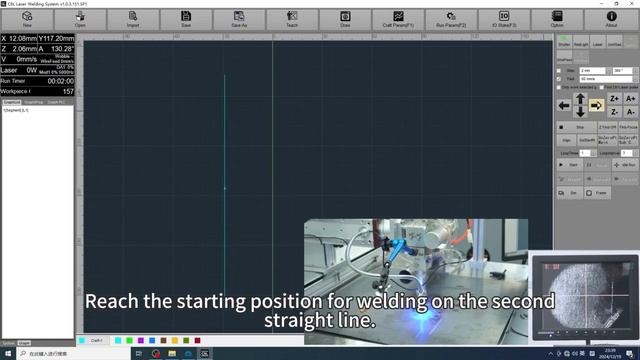Viewport: 640px width, 360px height.
Task: Rotate the A axis with A-
Action: (630, 112)
